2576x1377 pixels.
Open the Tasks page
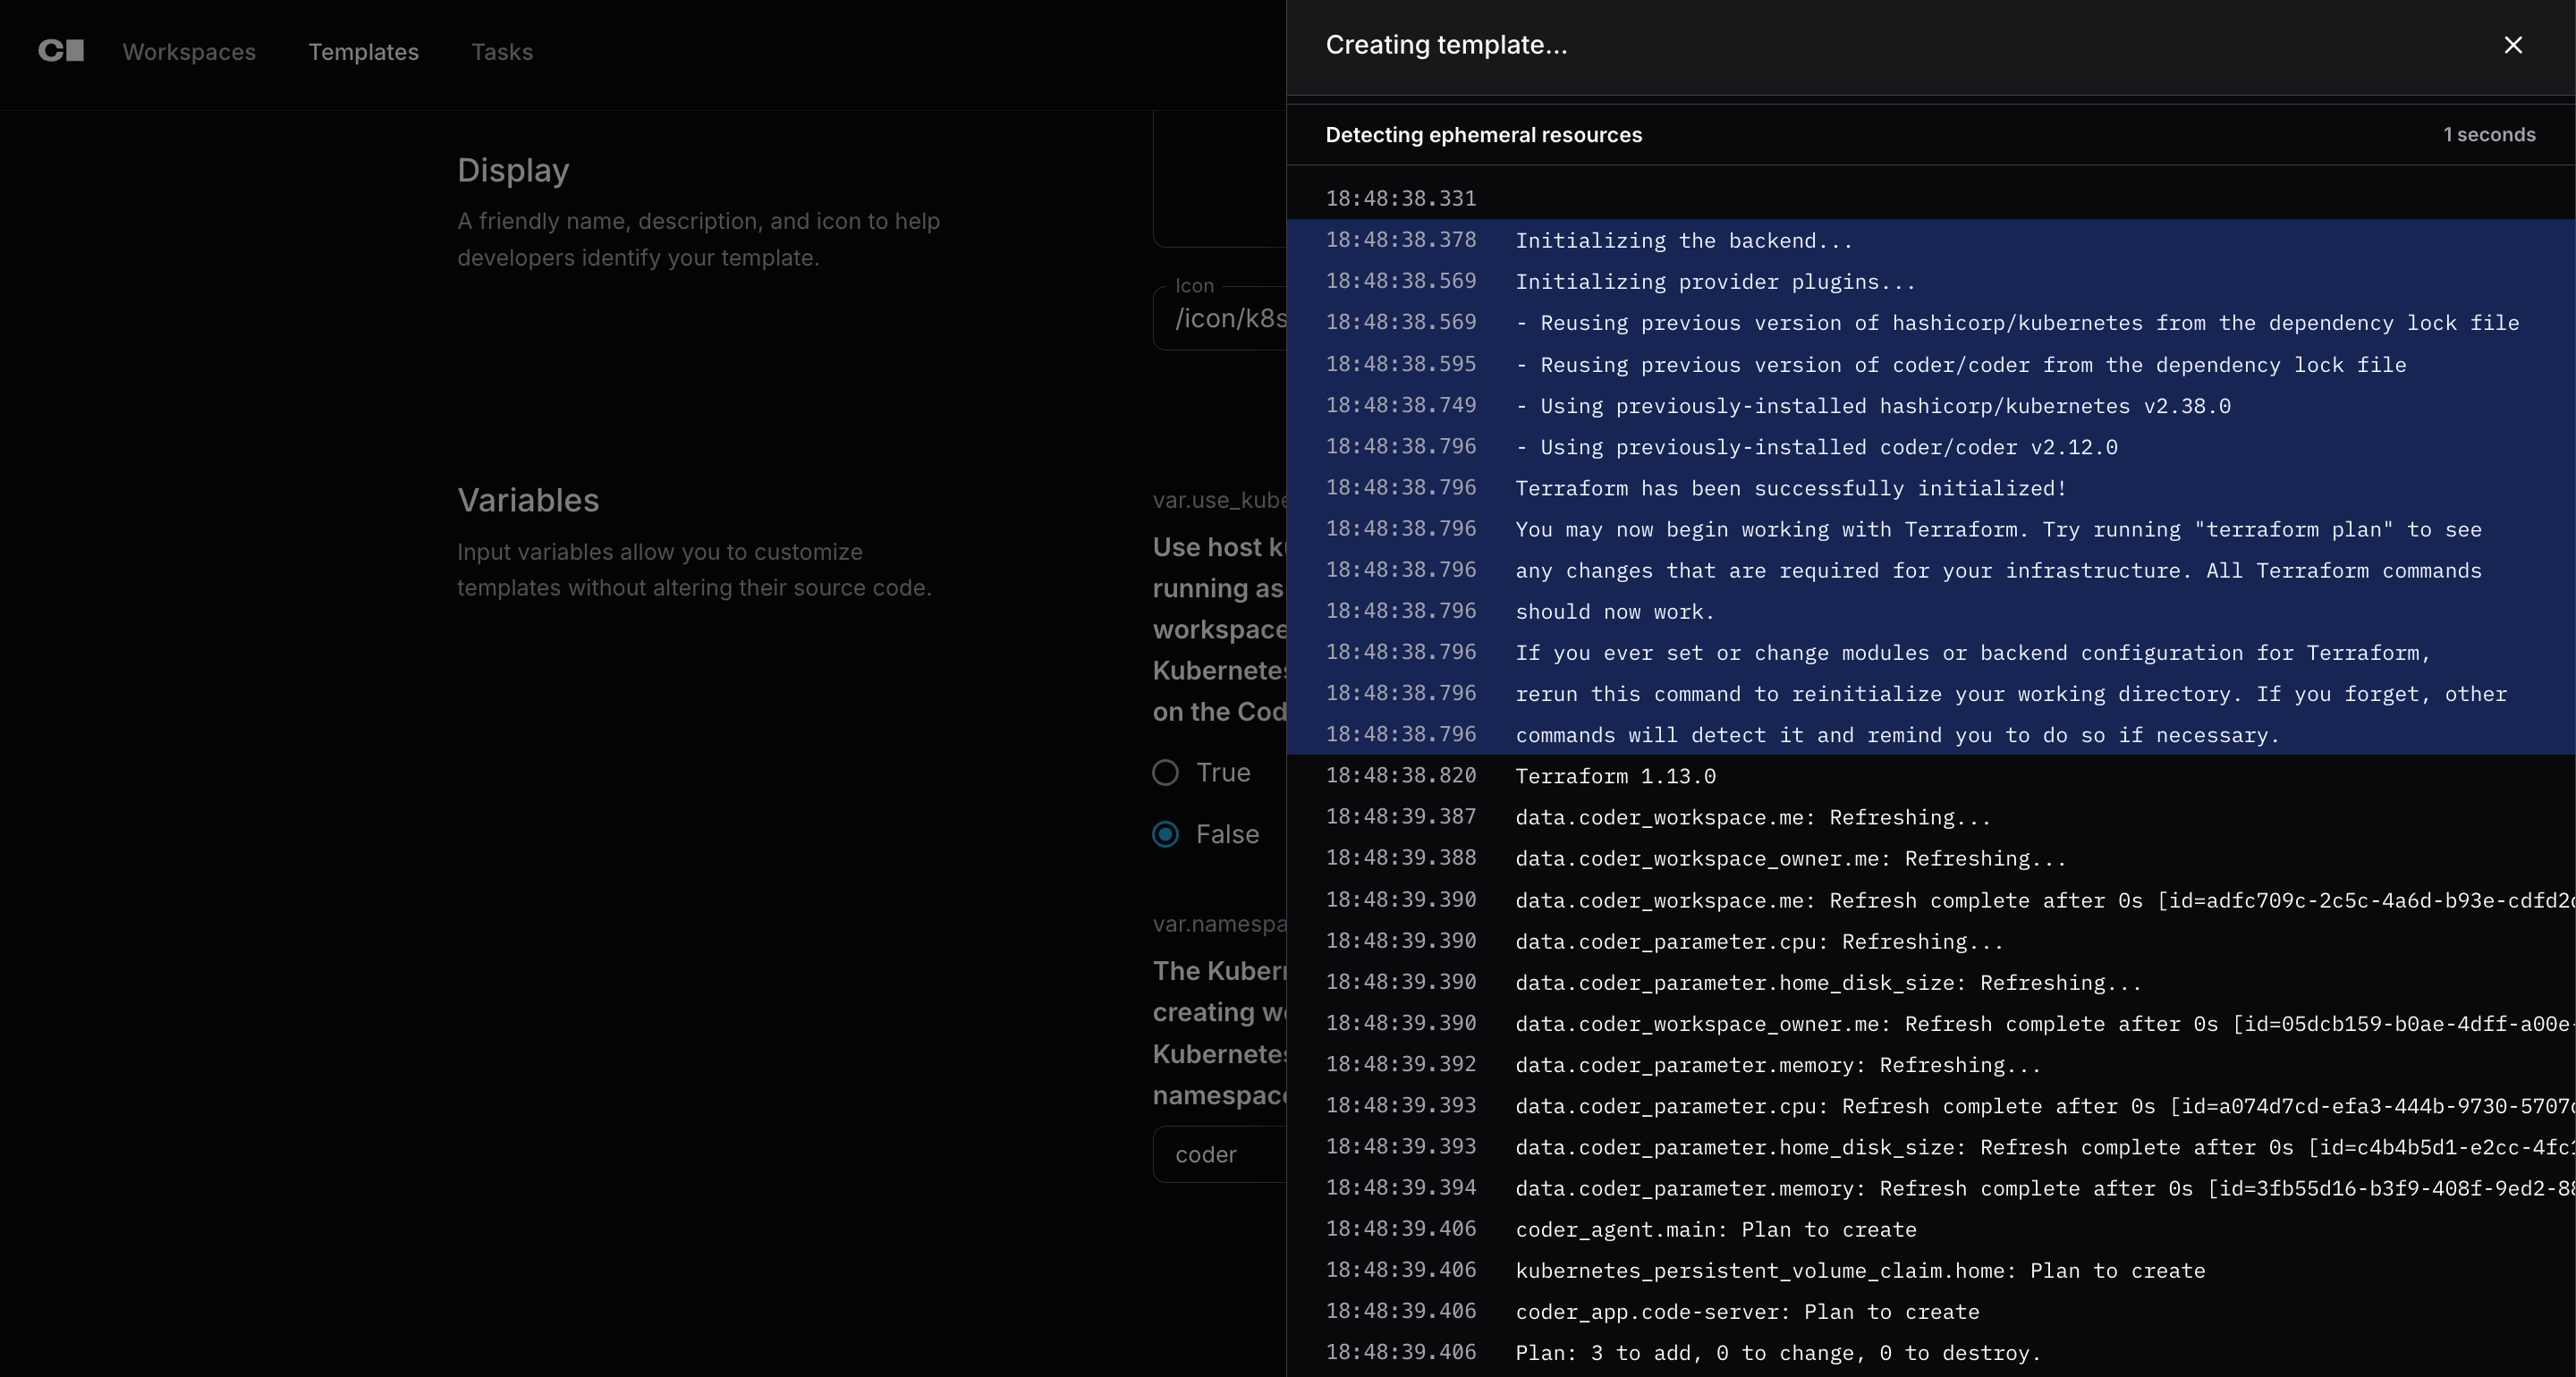pyautogui.click(x=501, y=52)
